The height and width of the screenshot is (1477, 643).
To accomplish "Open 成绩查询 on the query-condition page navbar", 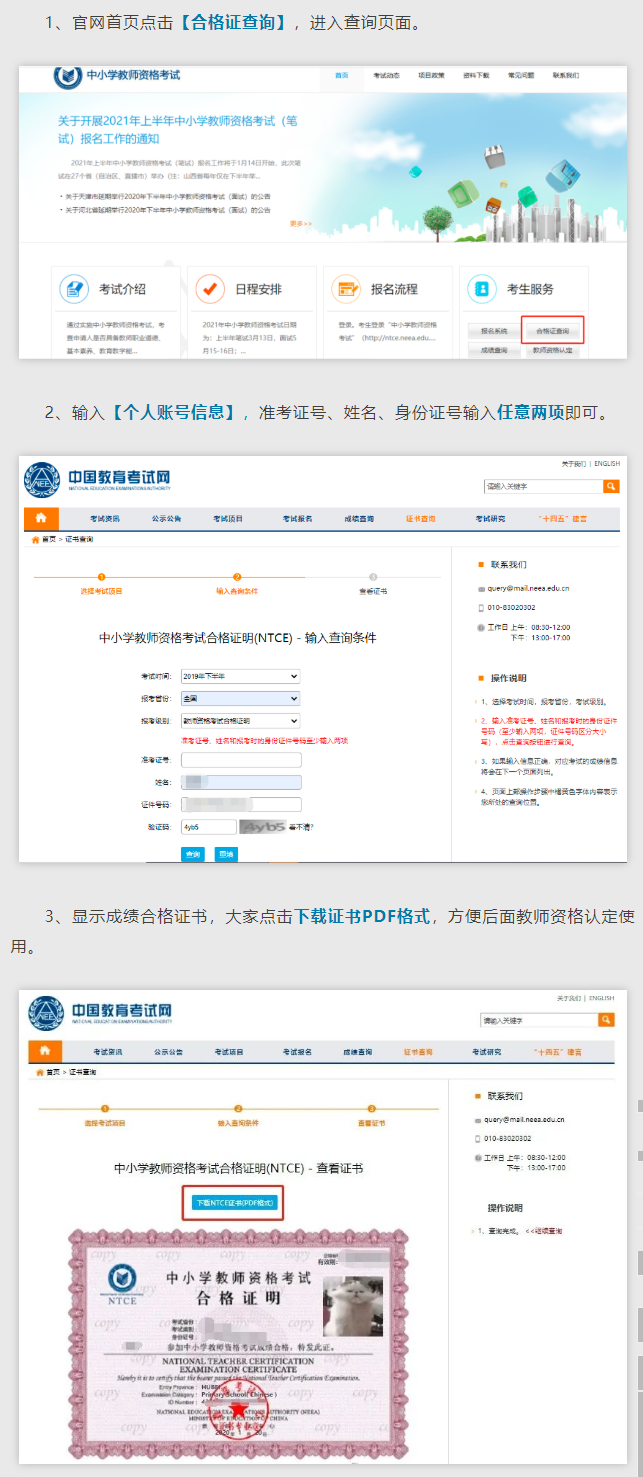I will 359,519.
